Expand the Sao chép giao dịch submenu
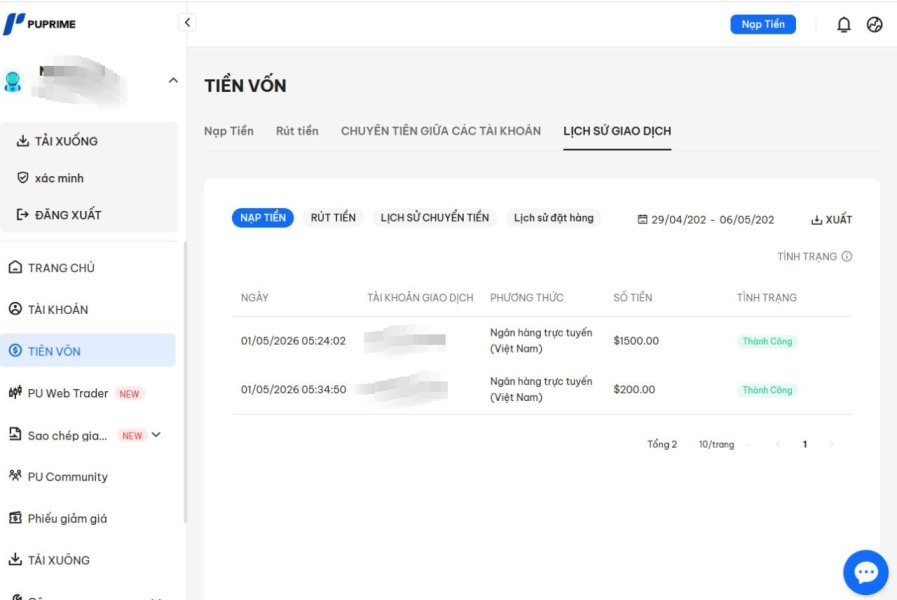The image size is (897, 600). pyautogui.click(x=156, y=435)
